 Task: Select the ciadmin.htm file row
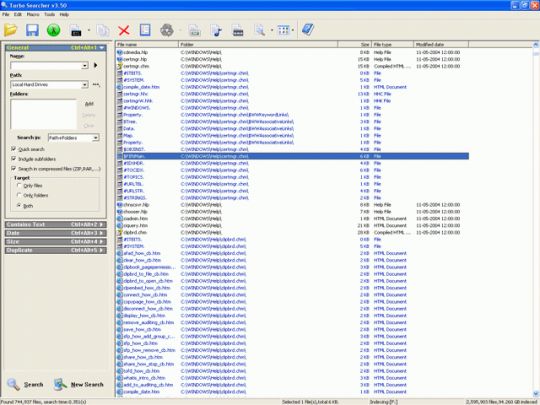click(x=292, y=219)
